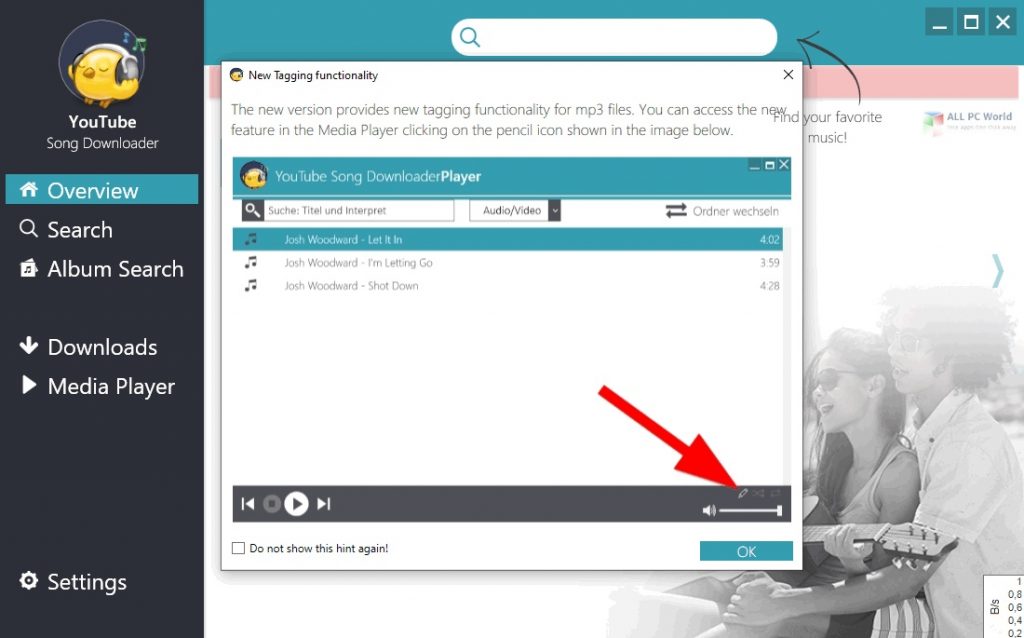Select 'Josh Woodward - I'm Letting Go' track

point(507,263)
